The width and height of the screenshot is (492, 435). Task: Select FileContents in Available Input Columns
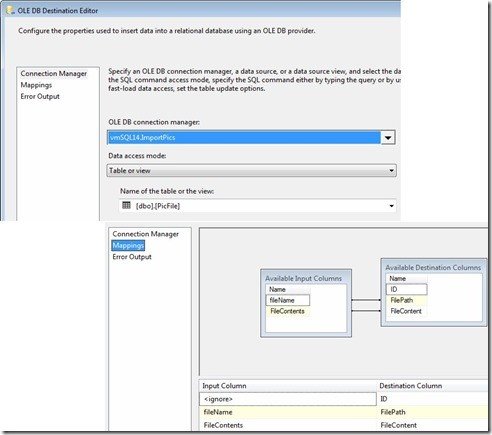(x=287, y=311)
